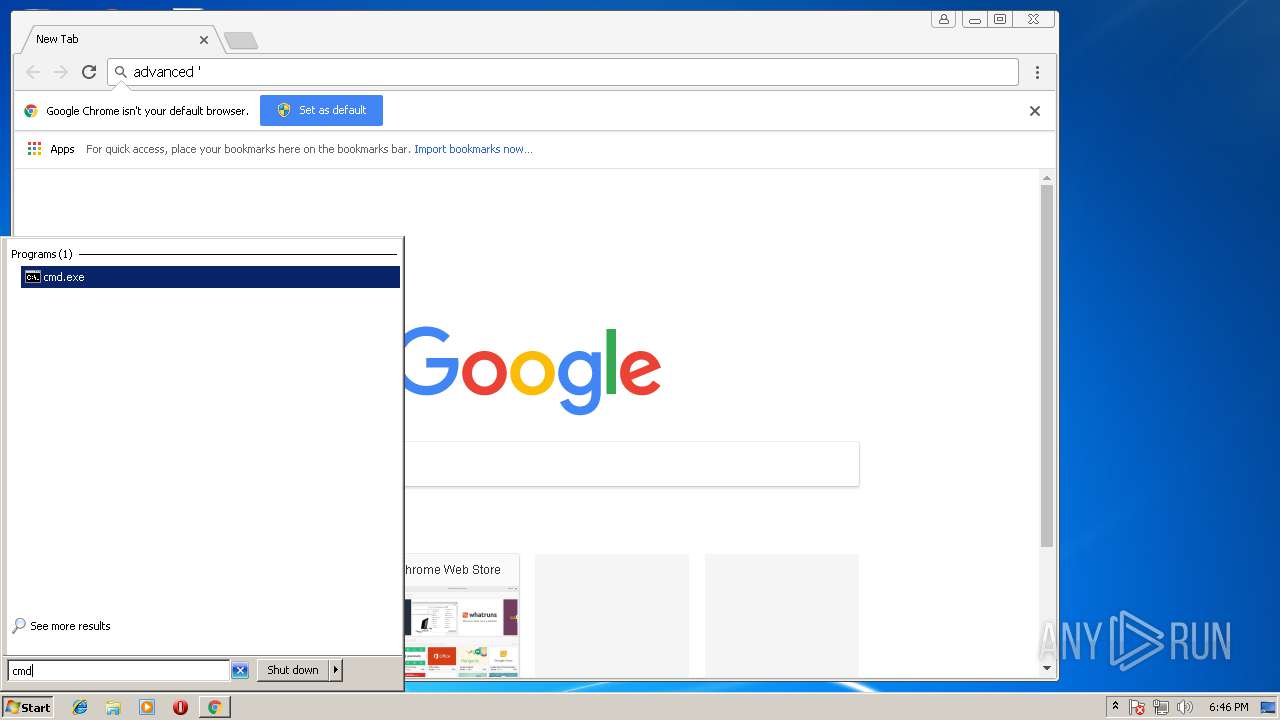The height and width of the screenshot is (720, 1280).
Task: Click Import bookmarks now link
Action: point(473,149)
